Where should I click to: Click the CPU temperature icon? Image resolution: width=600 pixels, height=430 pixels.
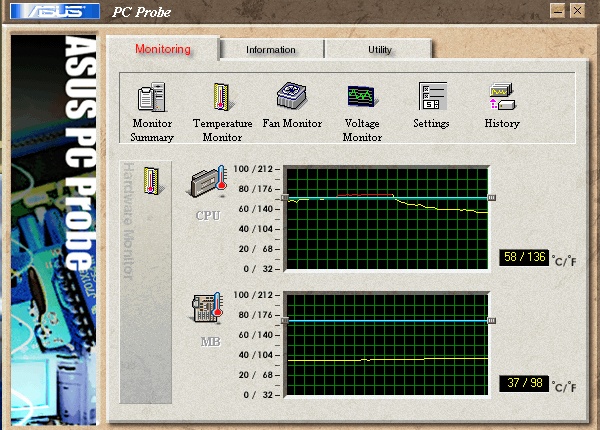(x=208, y=182)
